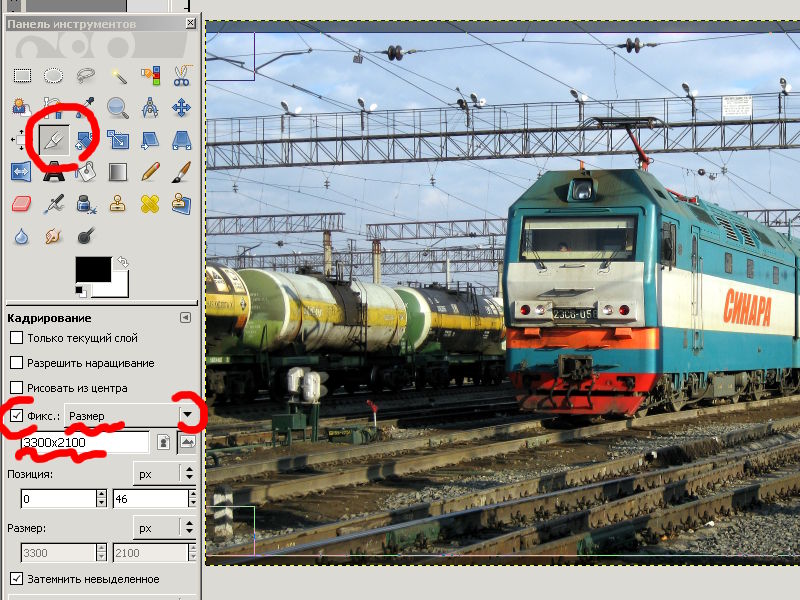800x600 pixels.
Task: Open the Кадрирование options panel menu arrow
Action: [185, 317]
